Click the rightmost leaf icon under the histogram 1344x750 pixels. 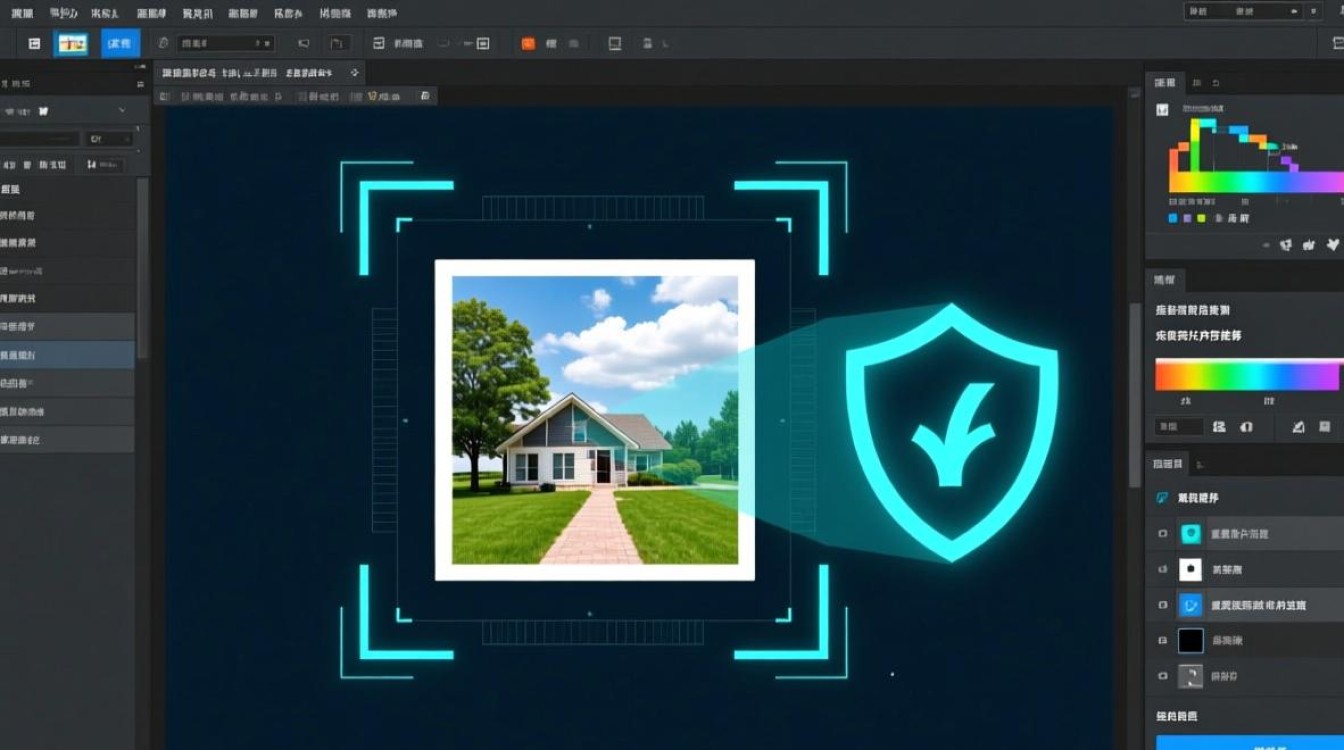[1331, 244]
